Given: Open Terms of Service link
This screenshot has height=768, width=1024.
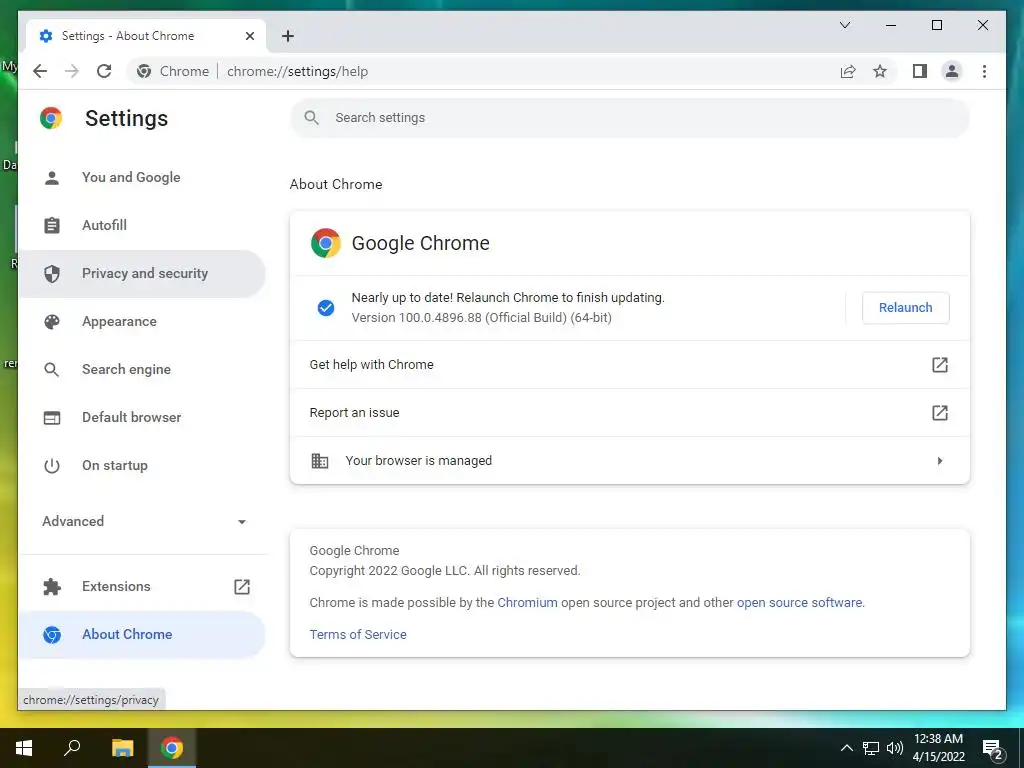Looking at the screenshot, I should [358, 635].
